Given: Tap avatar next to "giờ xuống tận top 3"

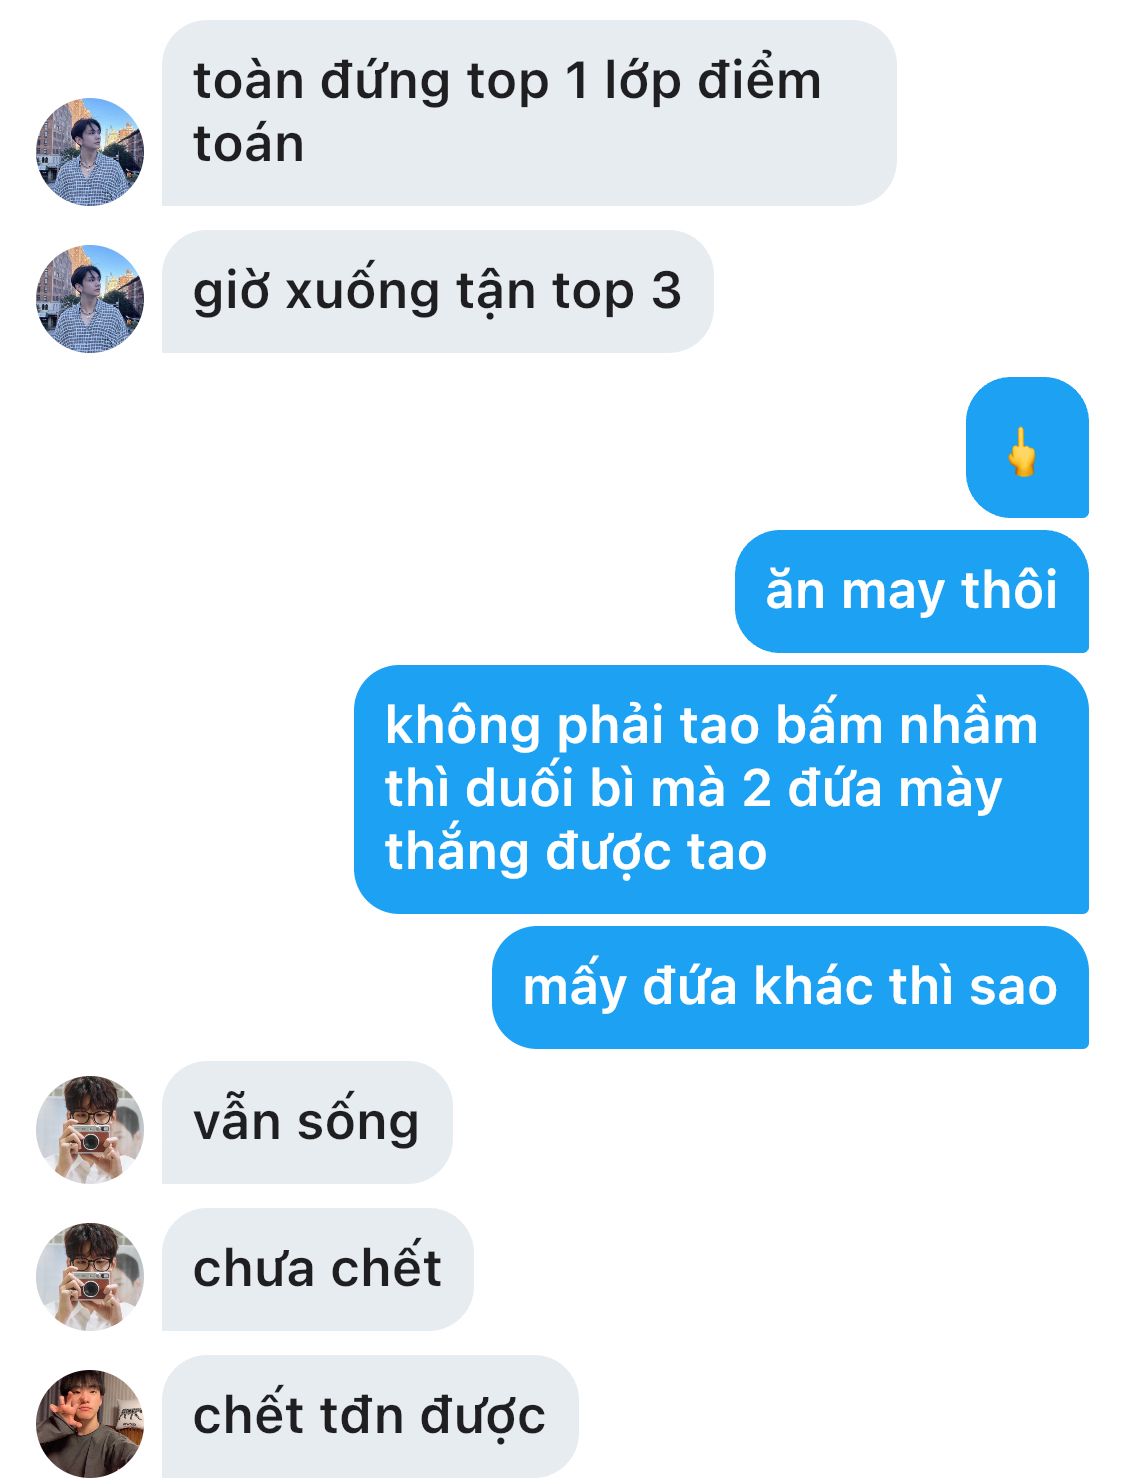Looking at the screenshot, I should [90, 299].
